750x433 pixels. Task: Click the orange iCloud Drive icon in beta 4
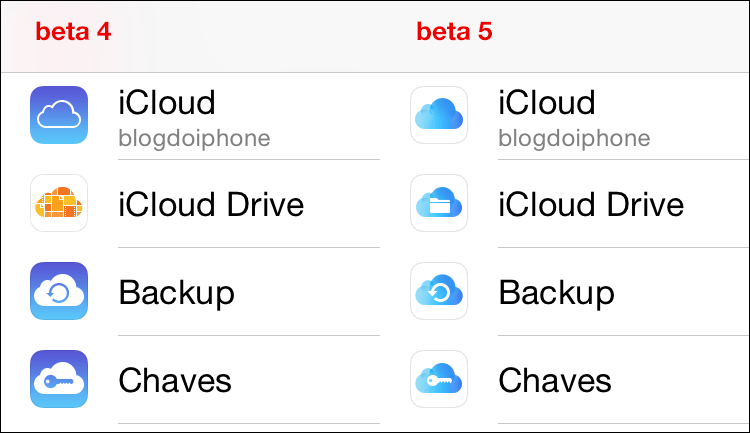tap(59, 203)
